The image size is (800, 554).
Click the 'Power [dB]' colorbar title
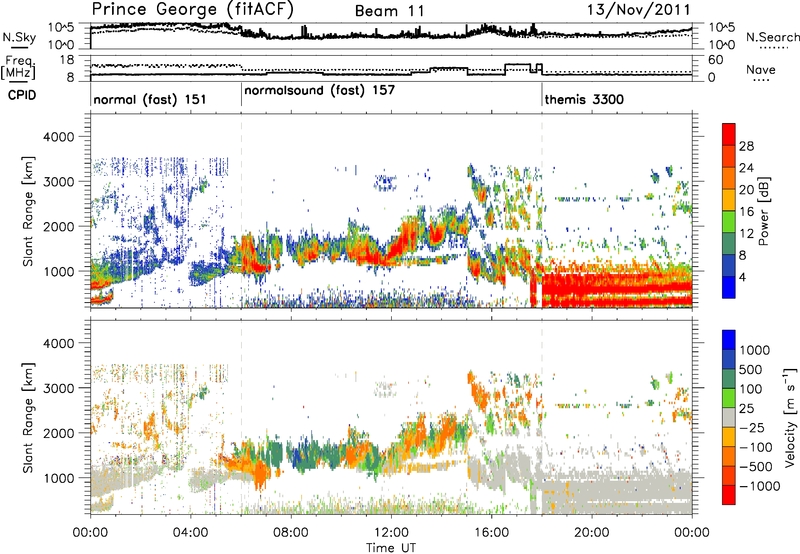pos(763,211)
